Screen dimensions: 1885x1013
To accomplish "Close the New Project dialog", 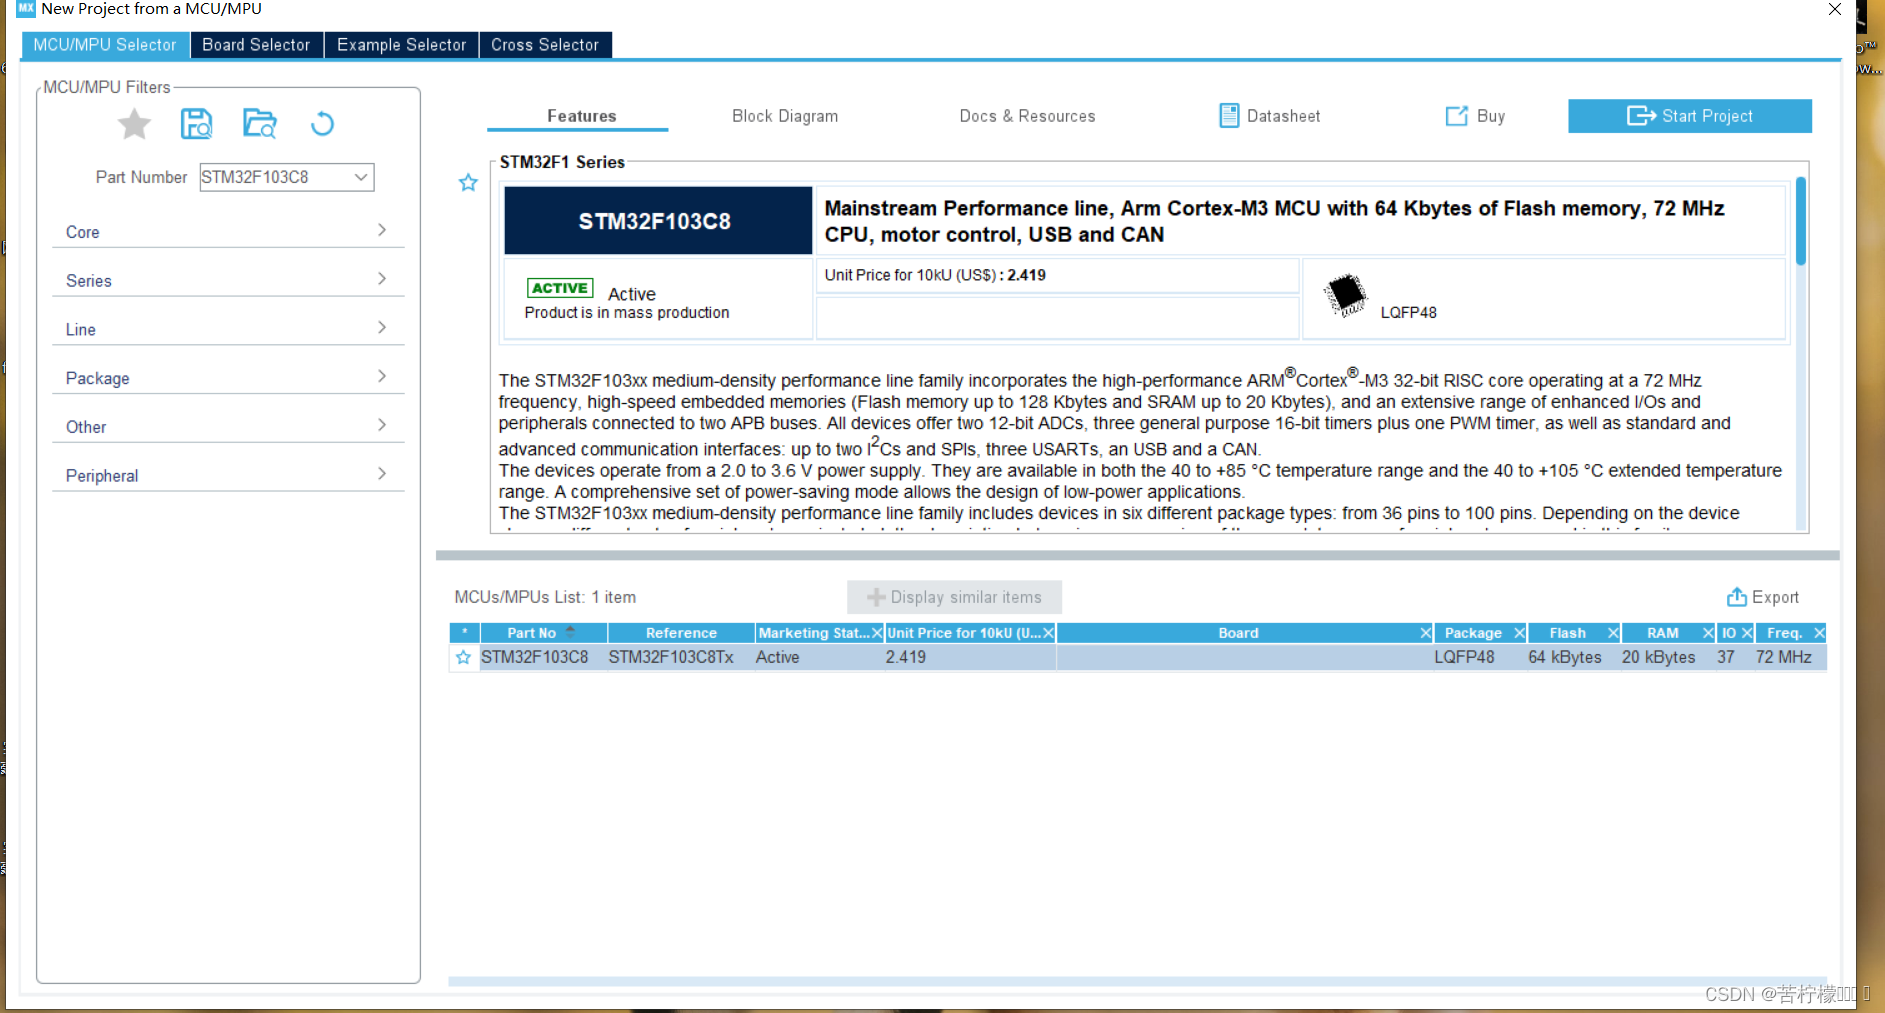I will 1835,9.
